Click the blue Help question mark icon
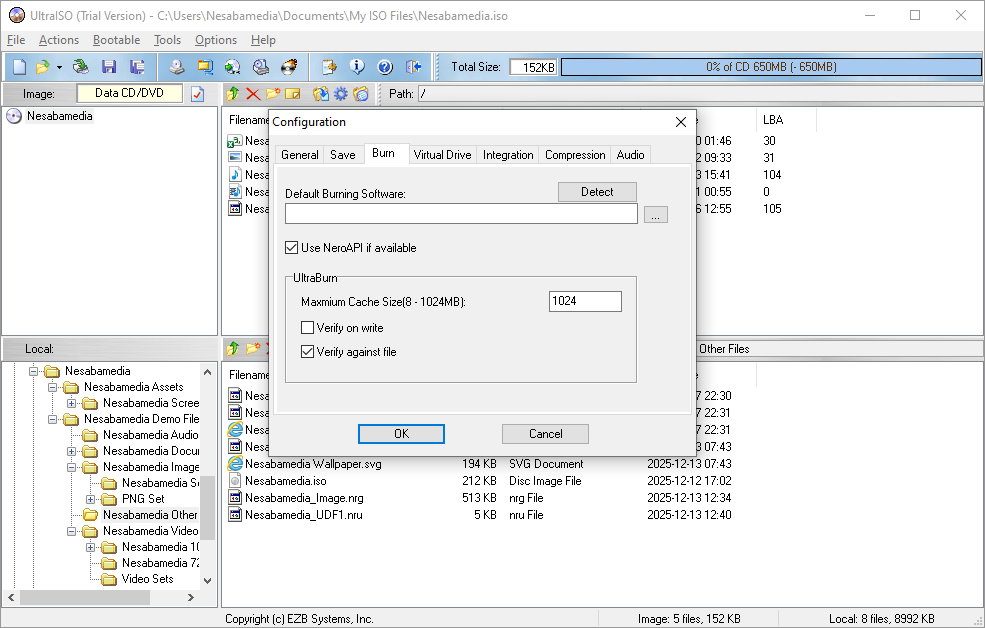 point(385,67)
